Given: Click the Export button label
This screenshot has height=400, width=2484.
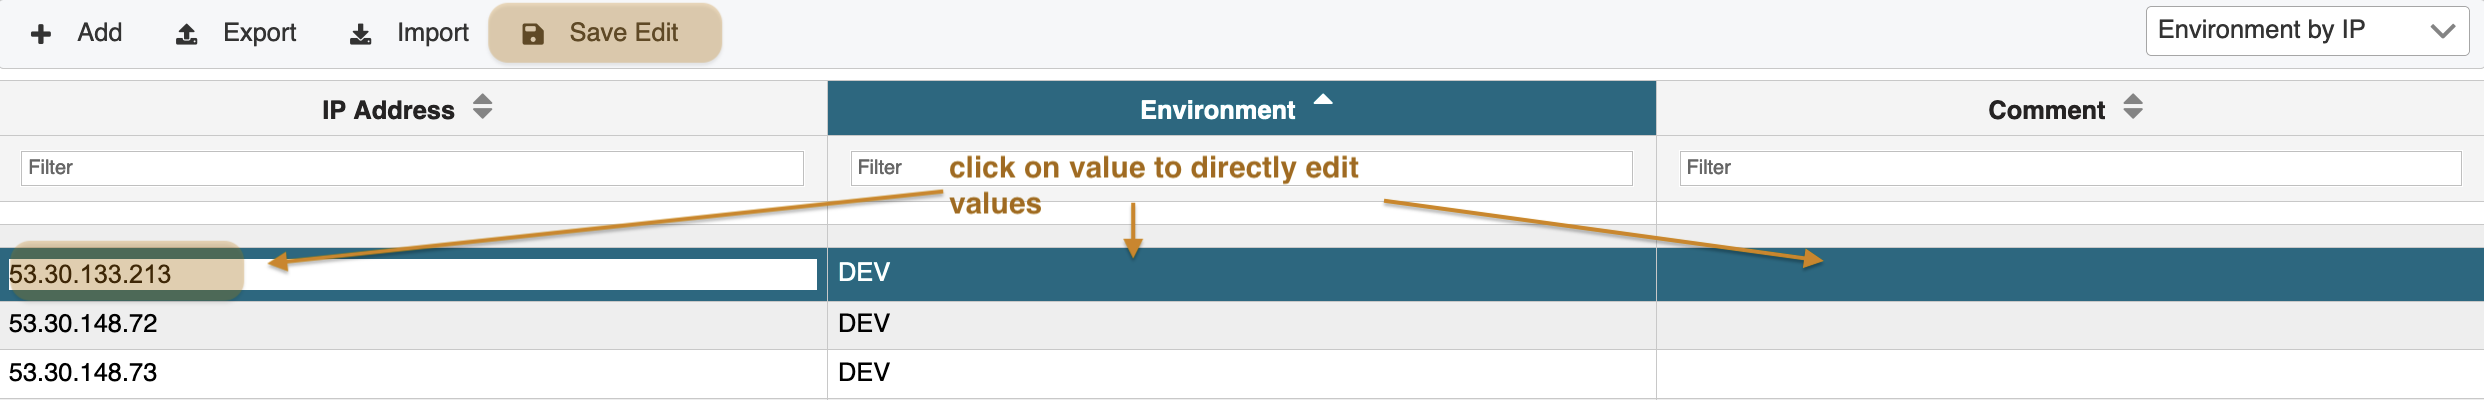Looking at the screenshot, I should (259, 33).
